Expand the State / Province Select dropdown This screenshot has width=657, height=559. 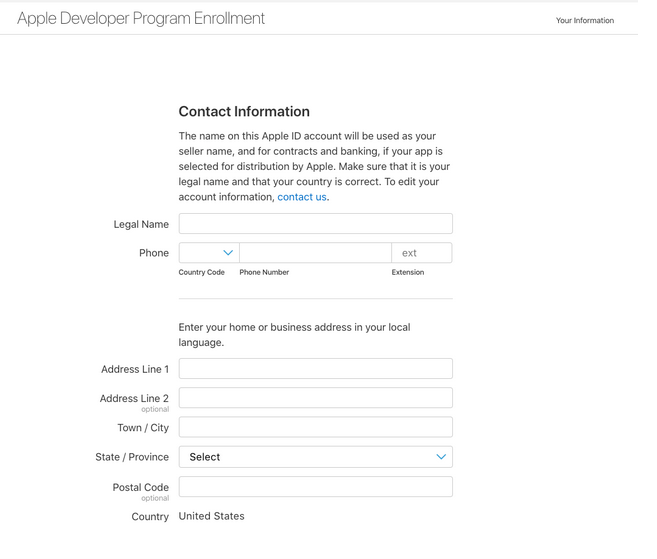316,457
